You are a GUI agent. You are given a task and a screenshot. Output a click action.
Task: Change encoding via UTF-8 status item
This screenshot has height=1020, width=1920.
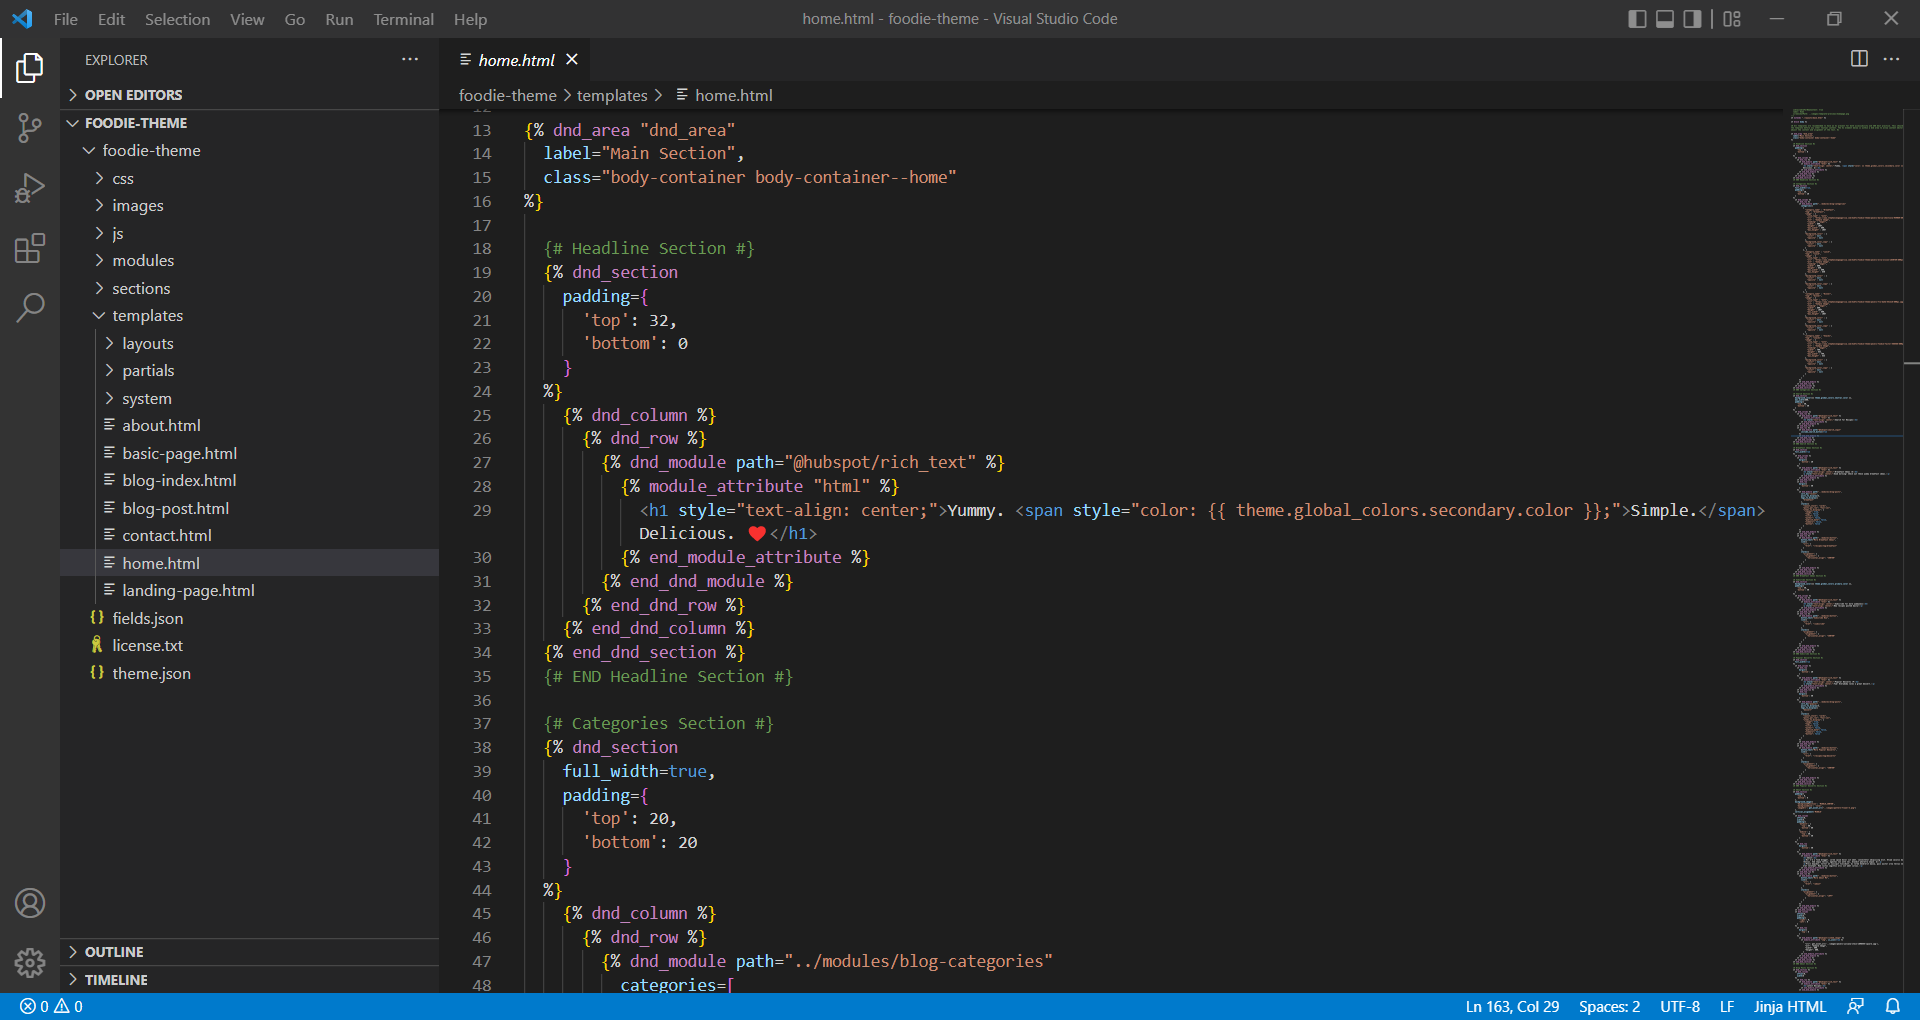[1680, 1007]
